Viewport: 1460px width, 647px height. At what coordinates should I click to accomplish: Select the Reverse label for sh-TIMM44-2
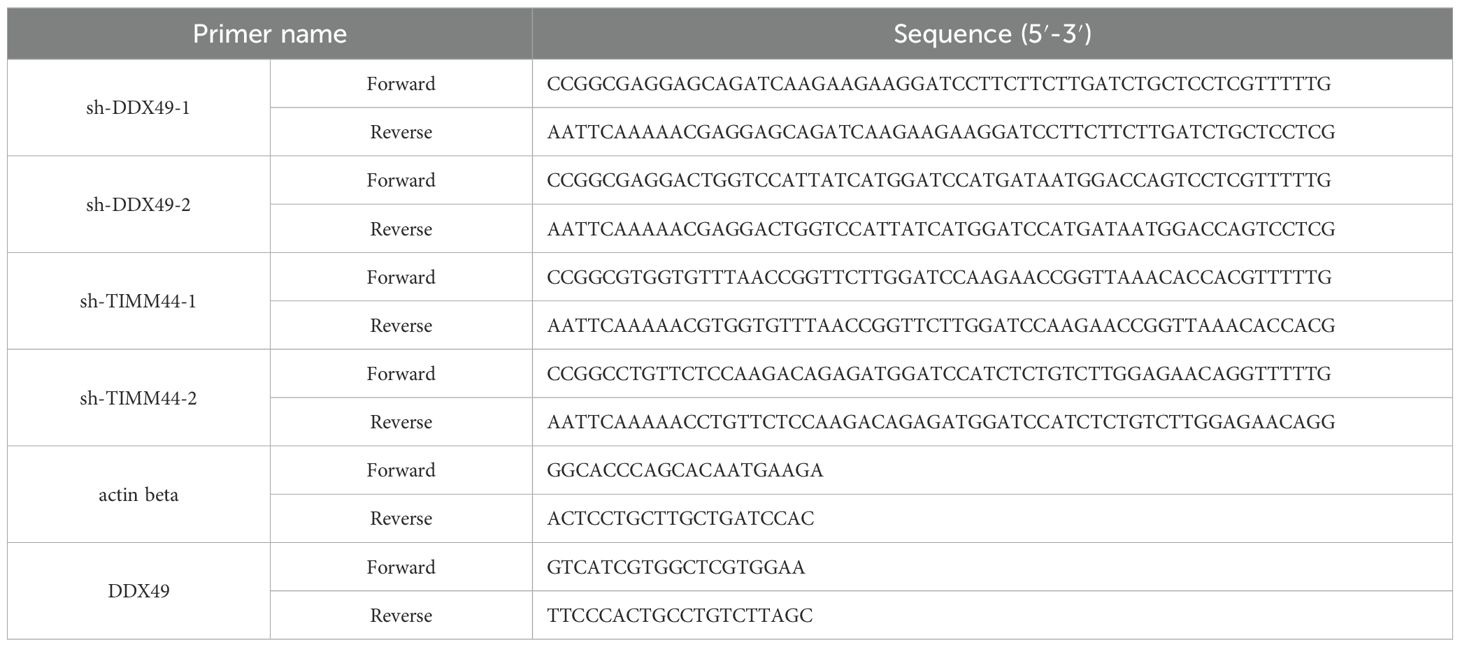tap(401, 422)
